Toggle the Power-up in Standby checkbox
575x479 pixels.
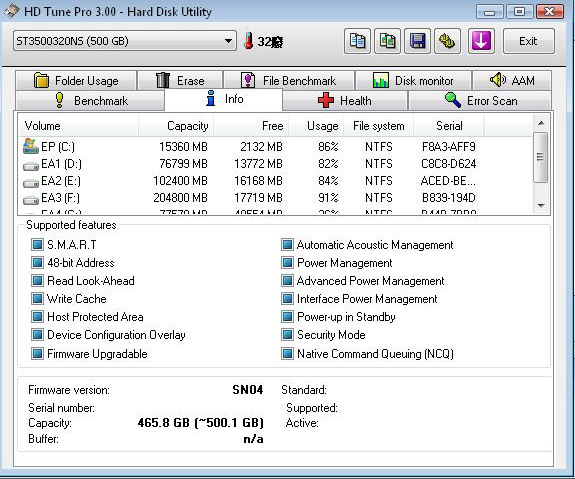(x=288, y=316)
